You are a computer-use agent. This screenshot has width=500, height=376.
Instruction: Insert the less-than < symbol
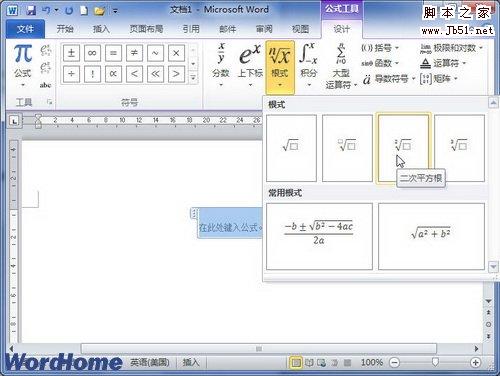tap(134, 74)
